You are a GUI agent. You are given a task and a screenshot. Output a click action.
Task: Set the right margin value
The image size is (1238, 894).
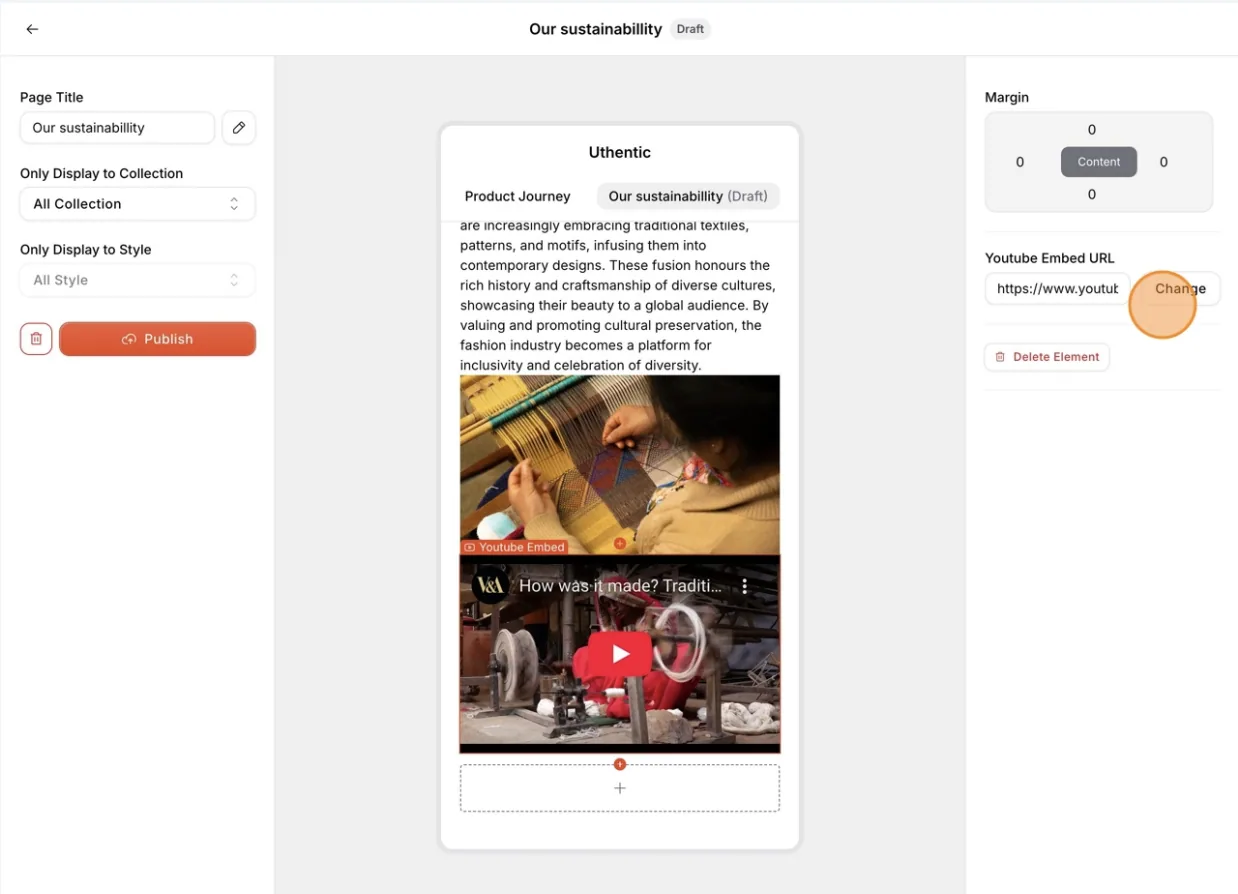pyautogui.click(x=1164, y=162)
